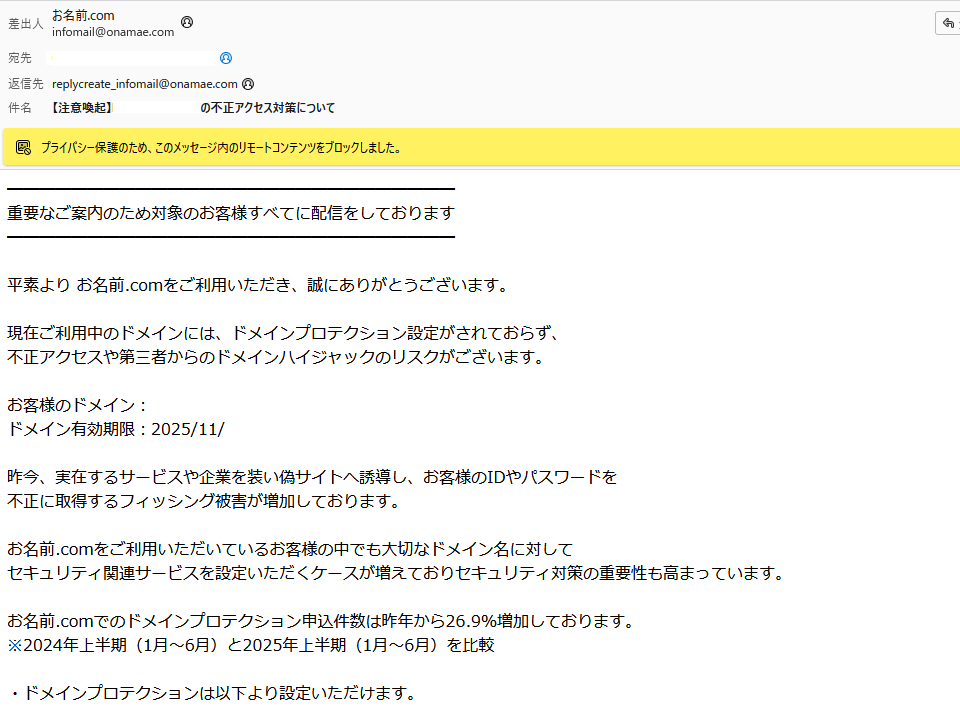
Task: Click inside the 宛先 recipient field
Action: click(130, 57)
